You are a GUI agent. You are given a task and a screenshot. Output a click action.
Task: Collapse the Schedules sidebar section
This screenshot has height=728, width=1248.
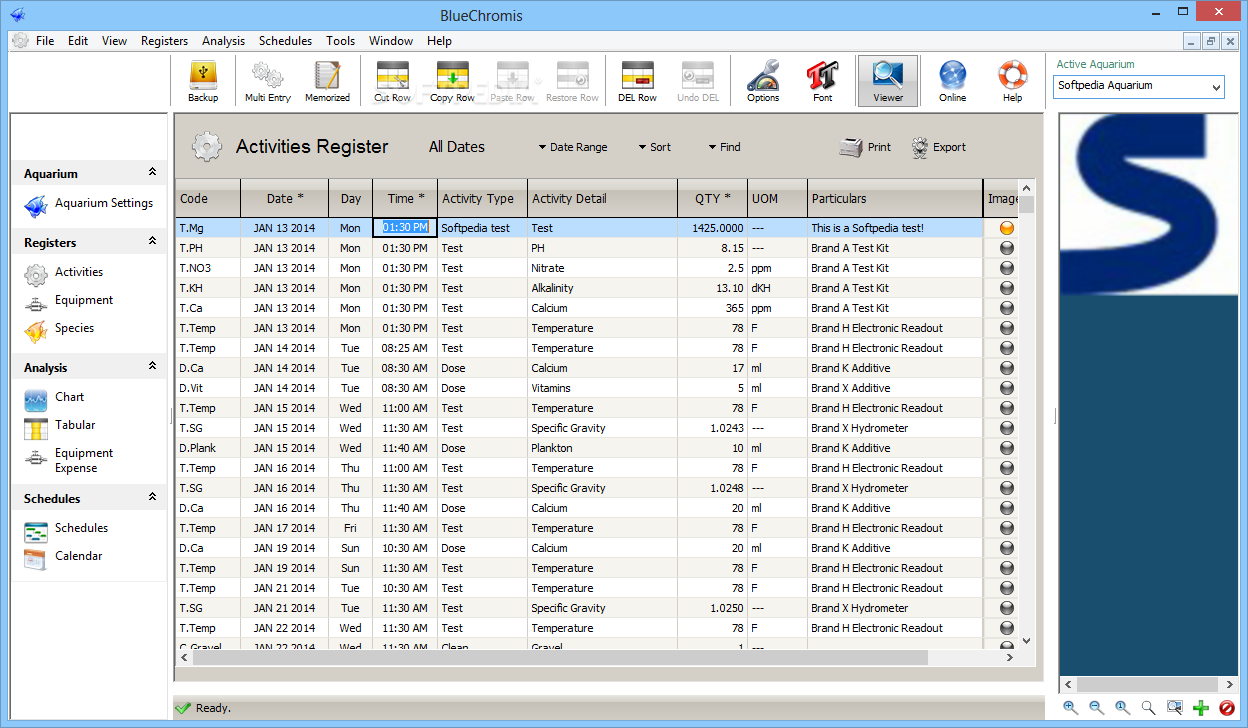tap(152, 498)
